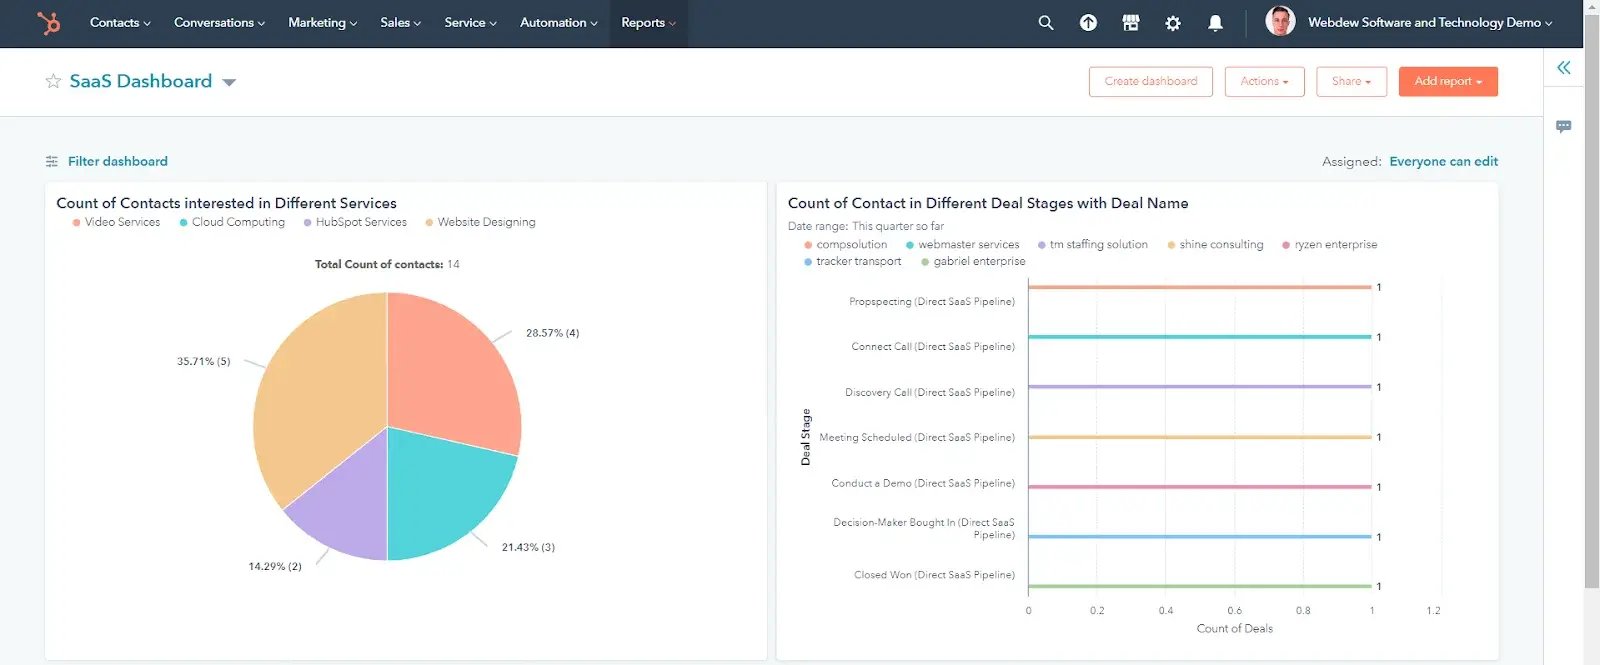Click the page vertical scrollbar
The image size is (1600, 665).
coord(1591,300)
